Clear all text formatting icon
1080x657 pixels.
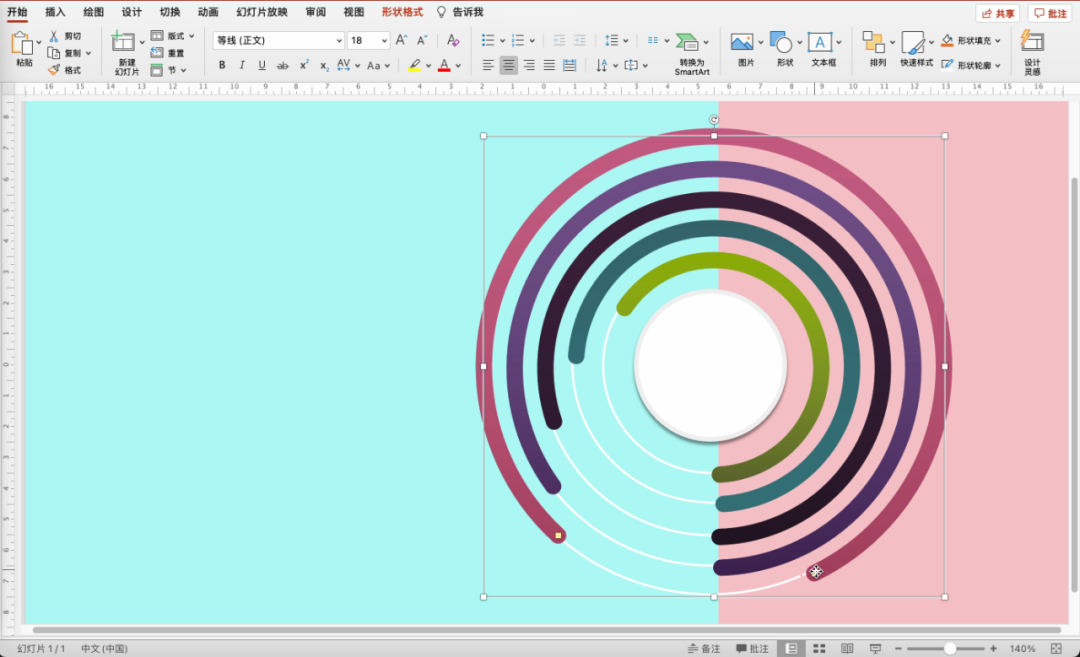pos(453,40)
